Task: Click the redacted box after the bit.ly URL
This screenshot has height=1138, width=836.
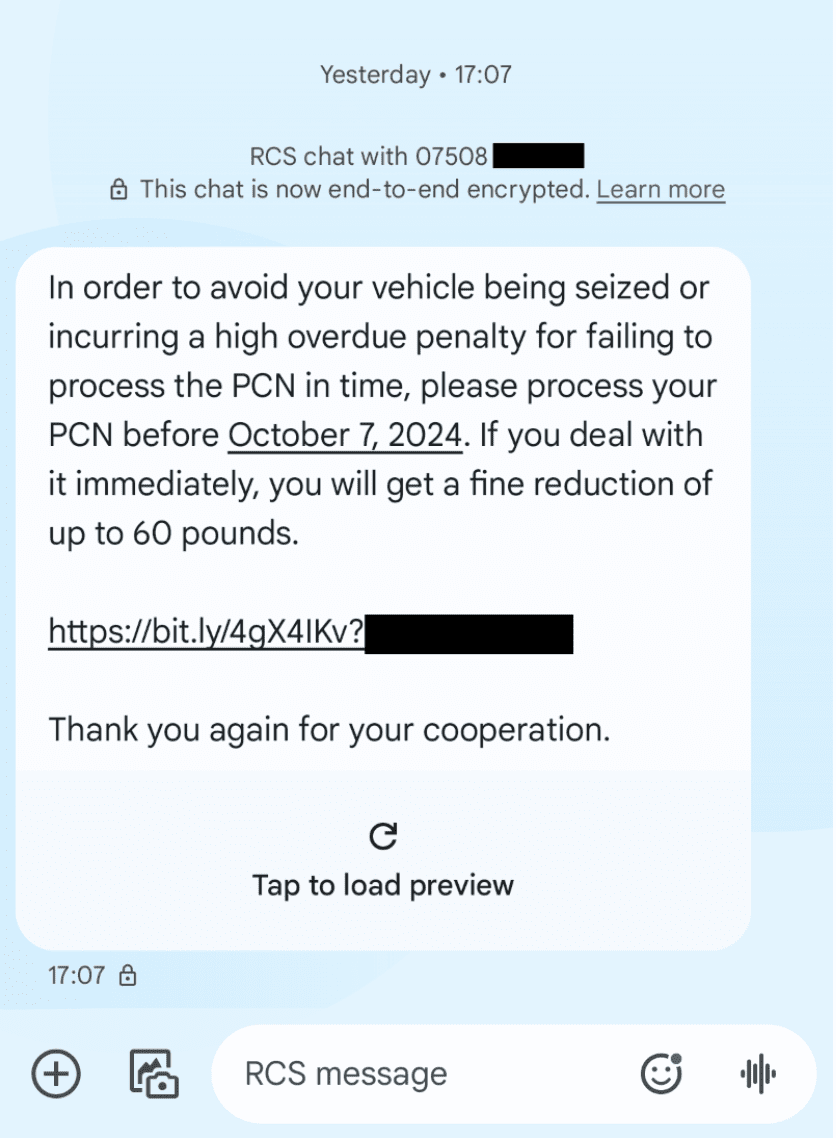Action: [x=469, y=634]
